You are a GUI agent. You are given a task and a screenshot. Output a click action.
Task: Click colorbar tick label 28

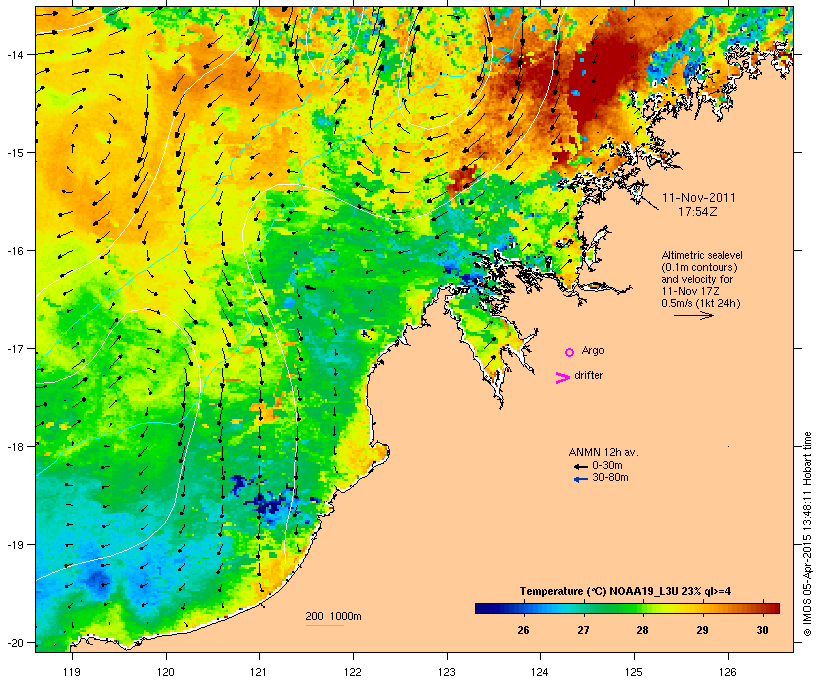point(643,630)
